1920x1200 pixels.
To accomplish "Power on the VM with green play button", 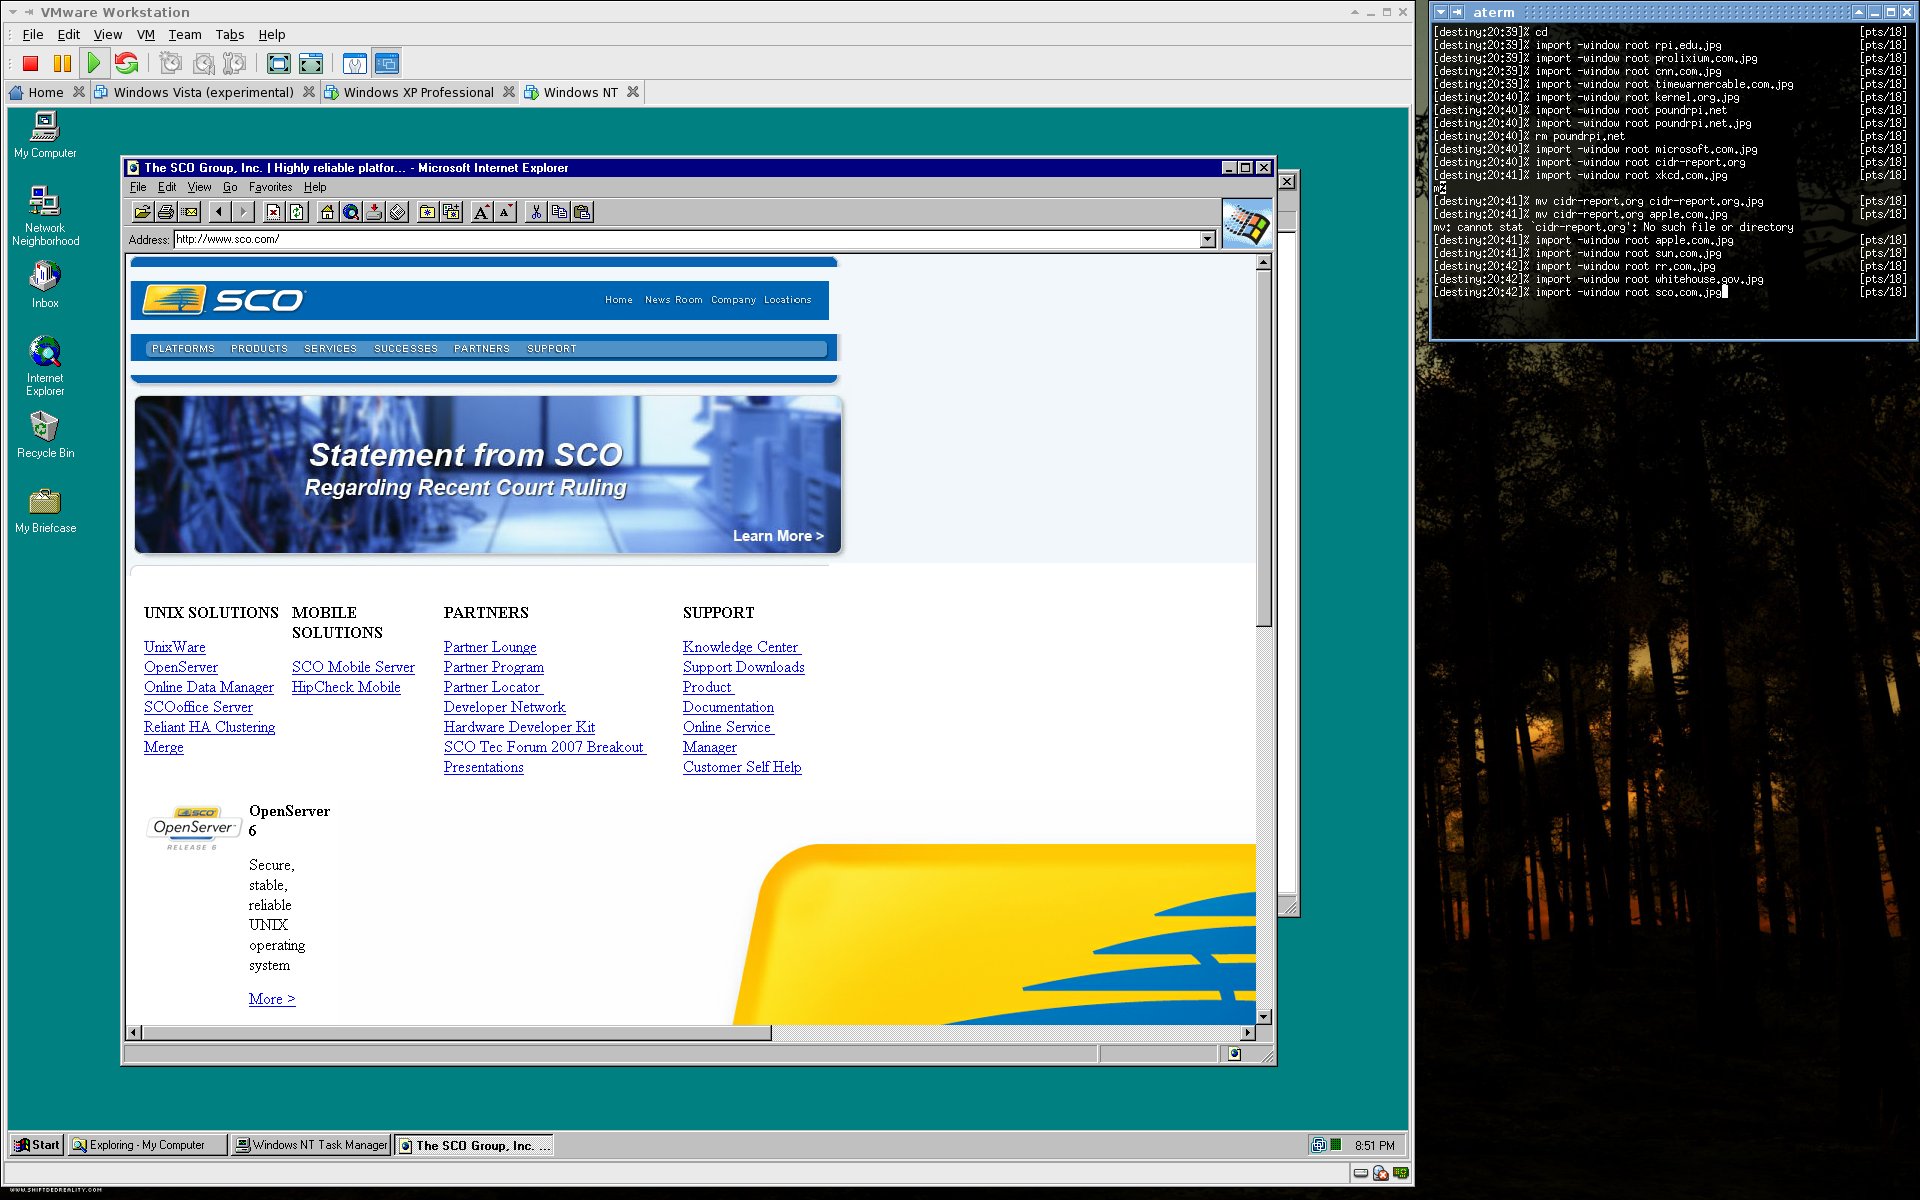I will (94, 64).
